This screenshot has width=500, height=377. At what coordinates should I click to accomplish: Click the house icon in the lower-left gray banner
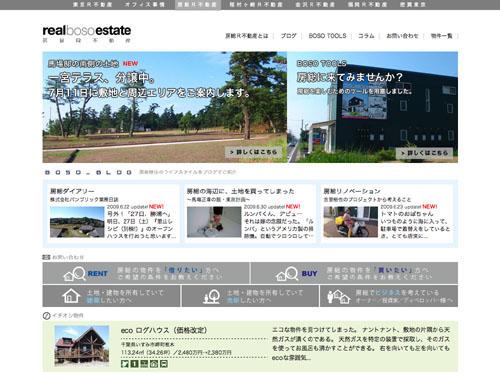coord(71,296)
